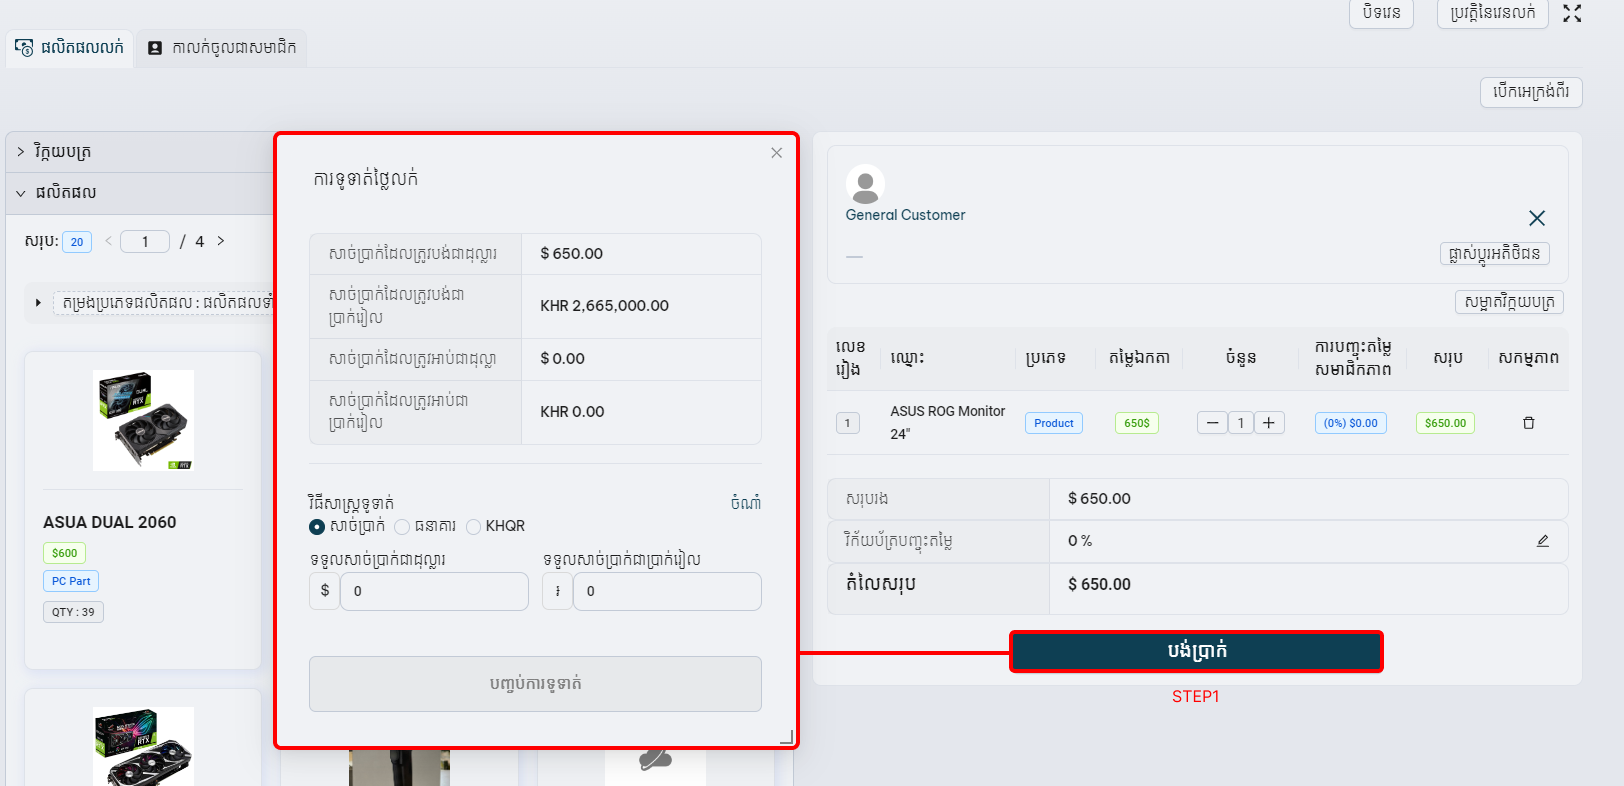Close the payment dialog with X icon

point(776,153)
